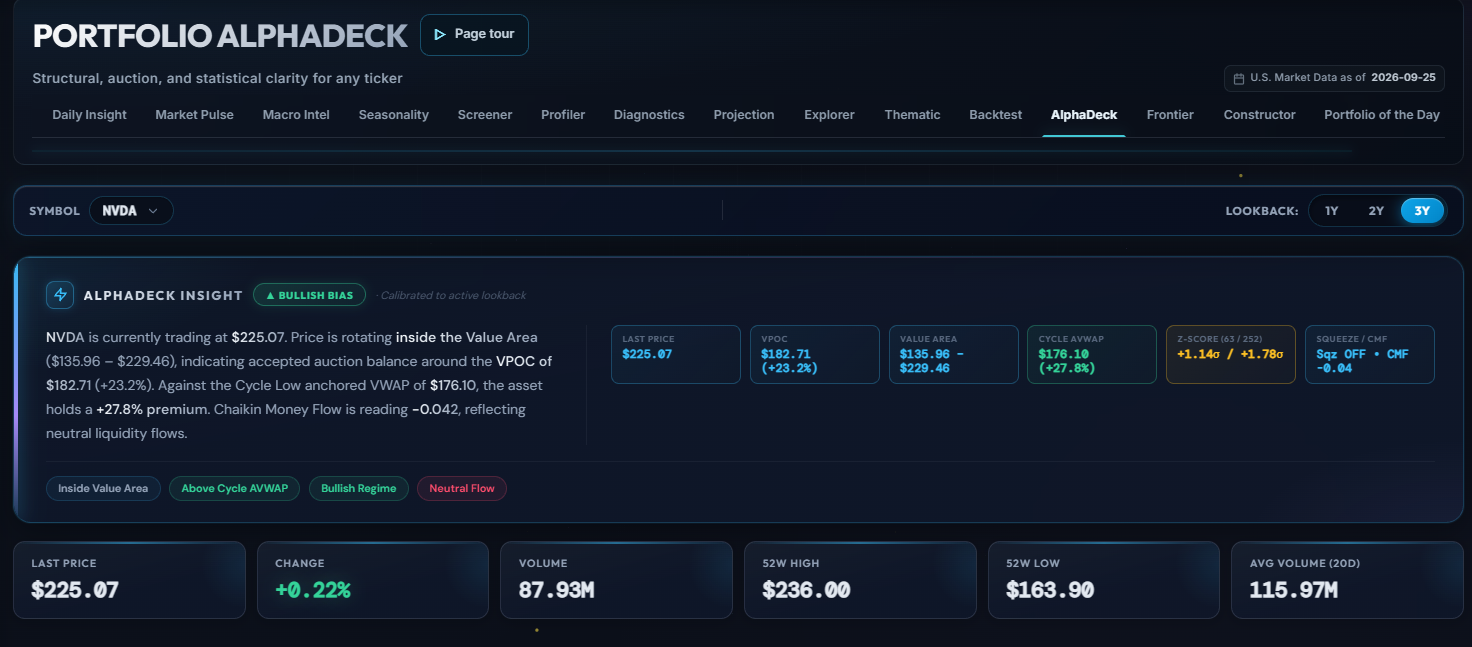Click the date 2026-09-25
The image size is (1472, 647).
coord(1405,78)
